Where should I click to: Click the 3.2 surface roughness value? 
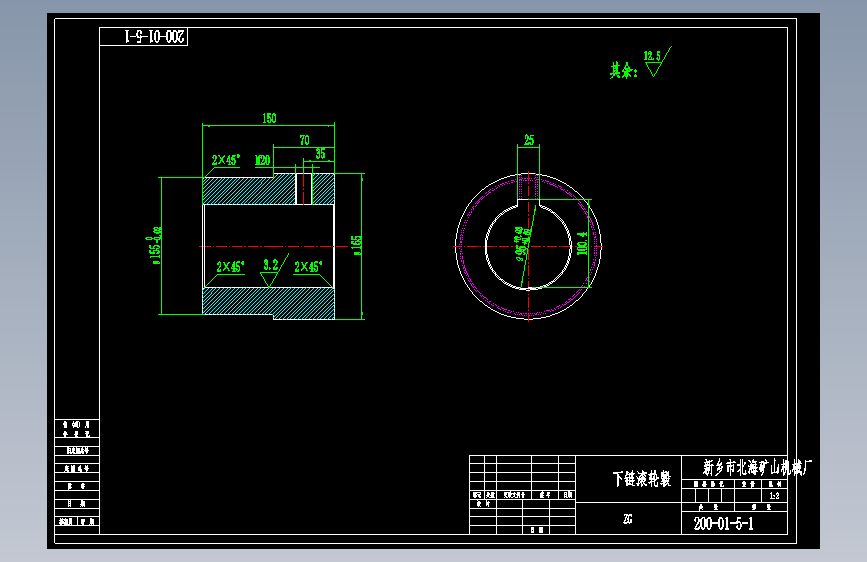(271, 265)
